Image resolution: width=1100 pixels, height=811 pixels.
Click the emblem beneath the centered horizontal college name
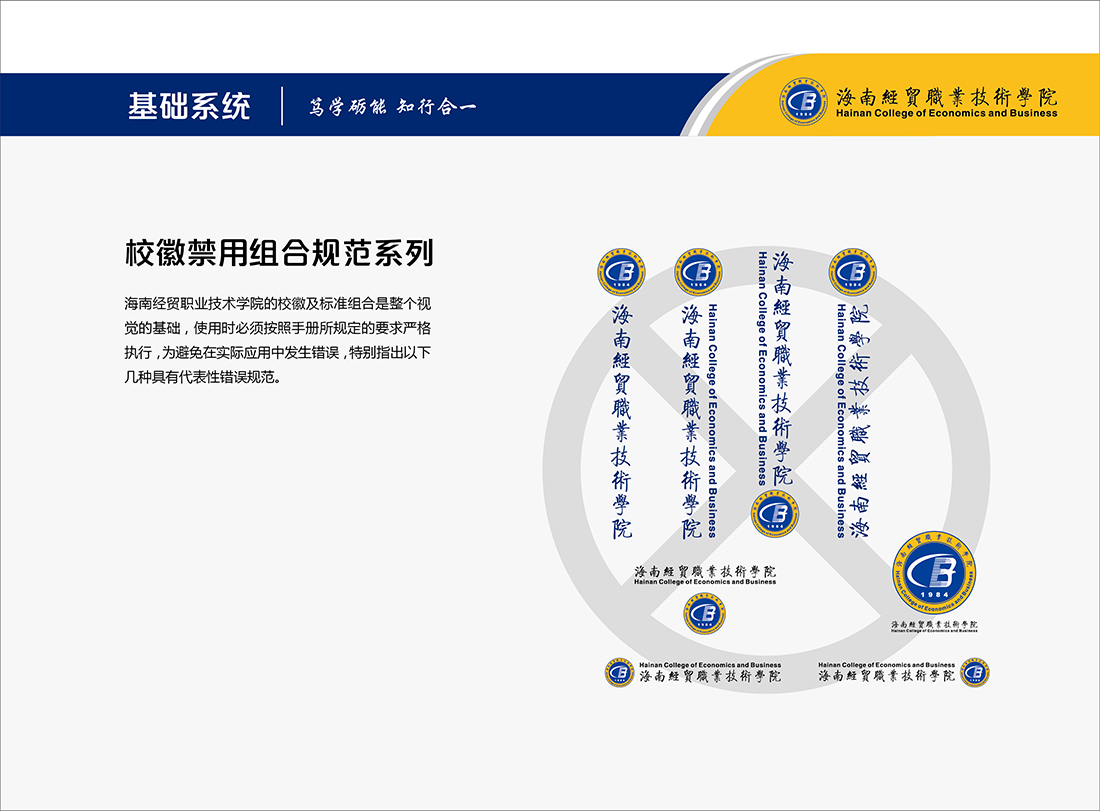705,613
